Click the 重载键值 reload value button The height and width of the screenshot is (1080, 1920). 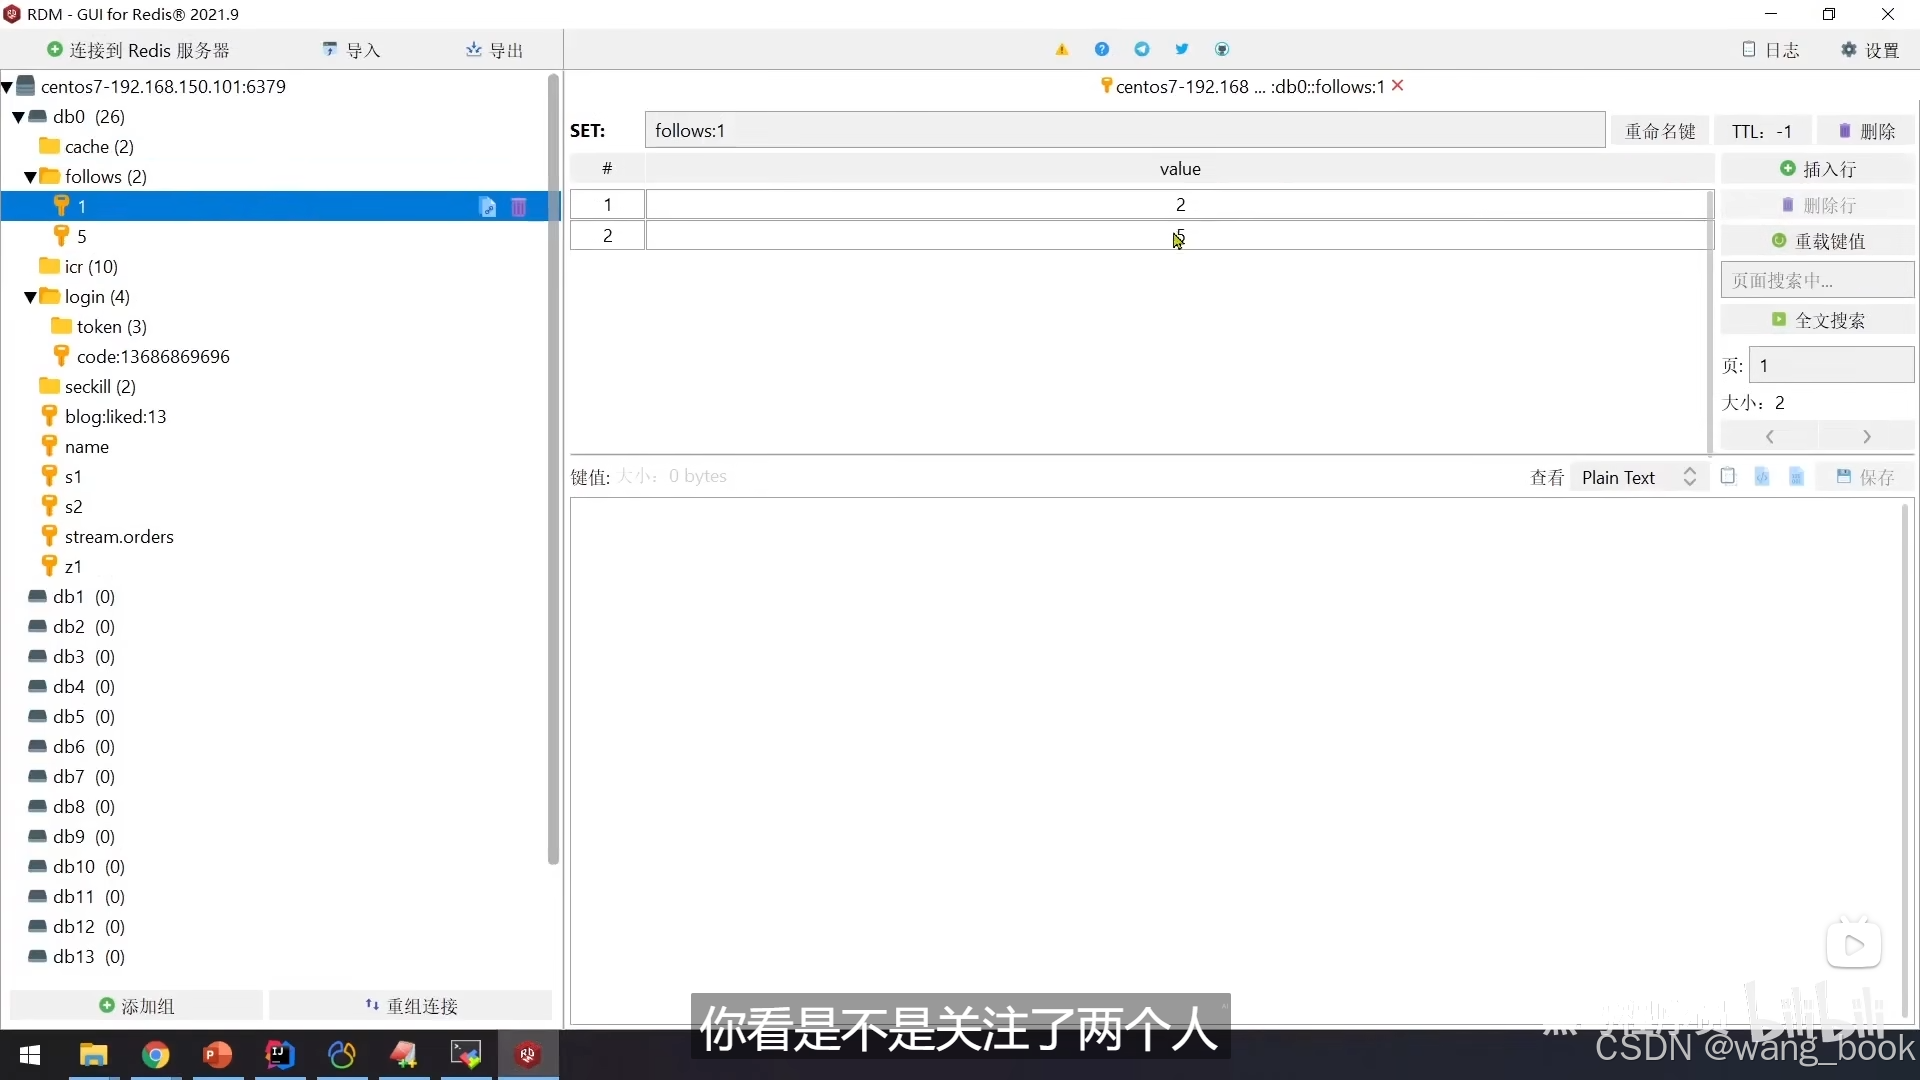[1818, 241]
